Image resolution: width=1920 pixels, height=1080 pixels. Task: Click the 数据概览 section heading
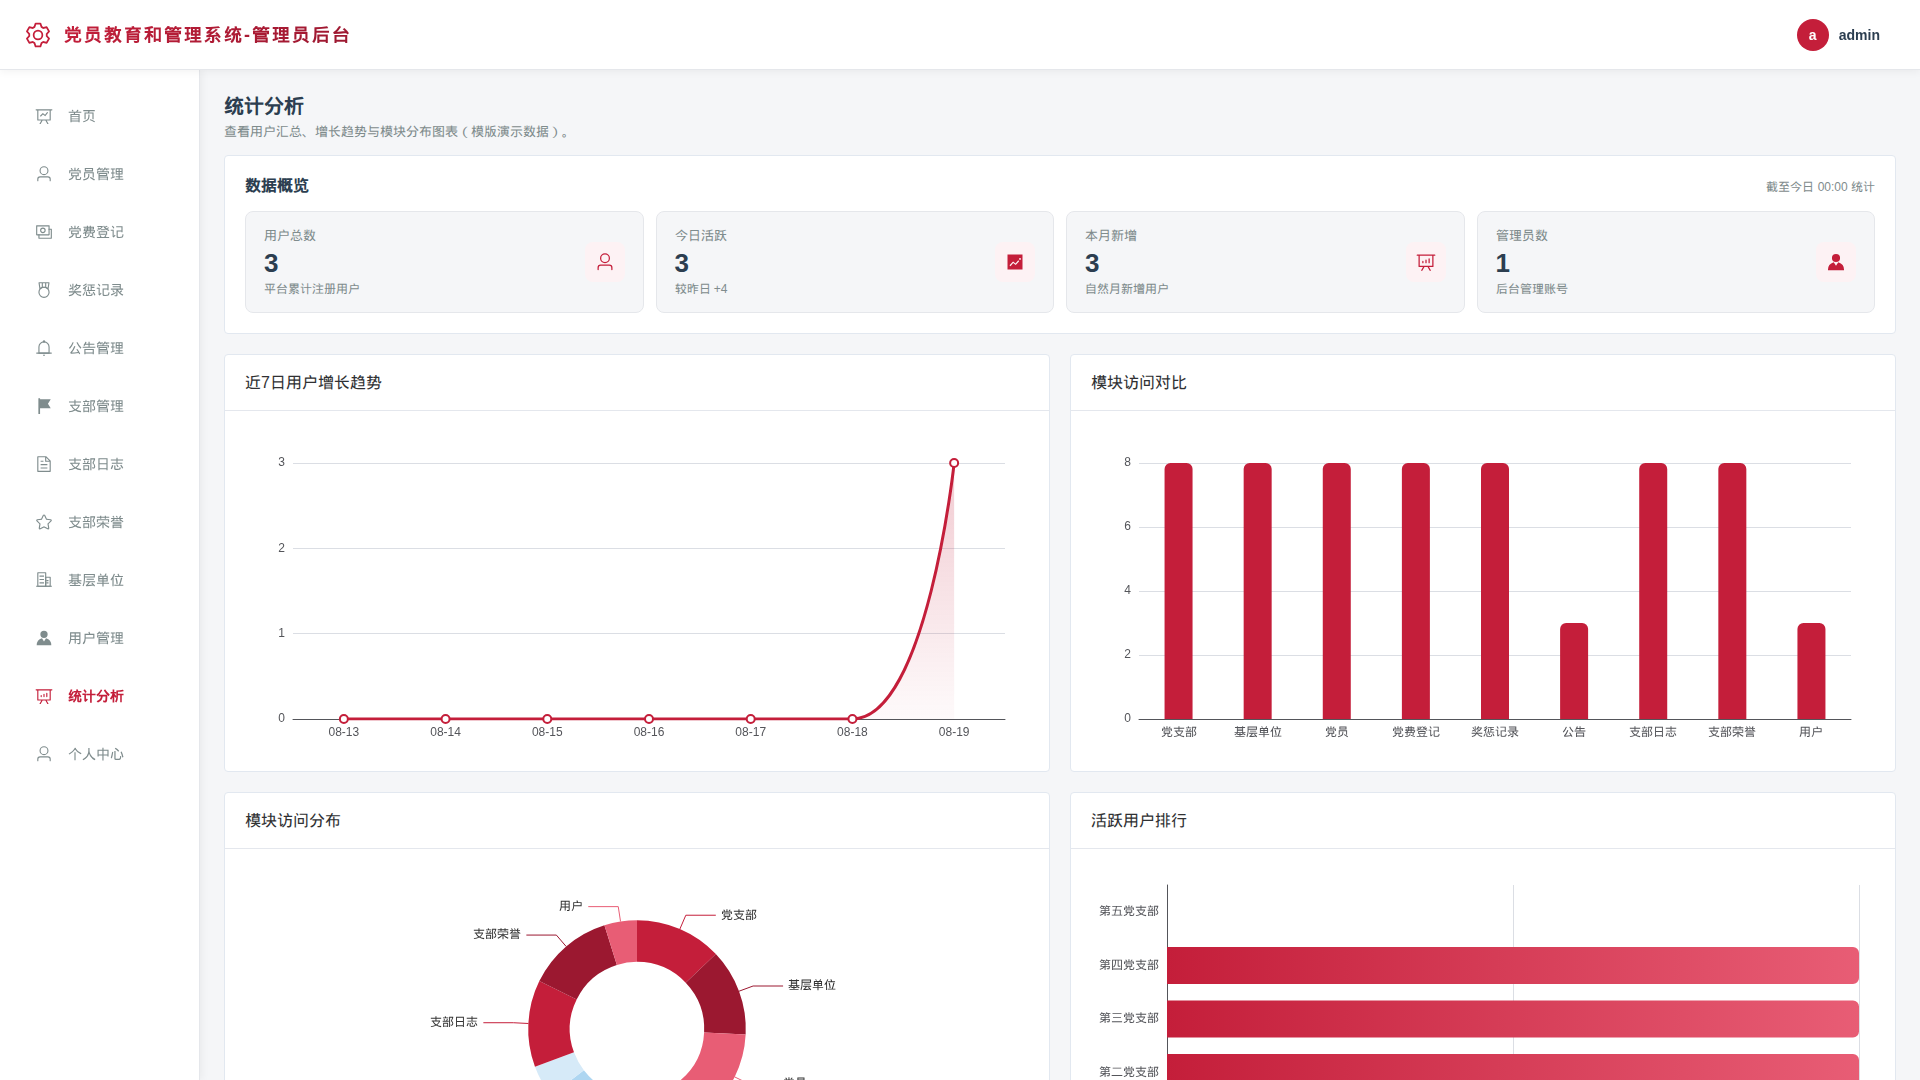(x=277, y=186)
